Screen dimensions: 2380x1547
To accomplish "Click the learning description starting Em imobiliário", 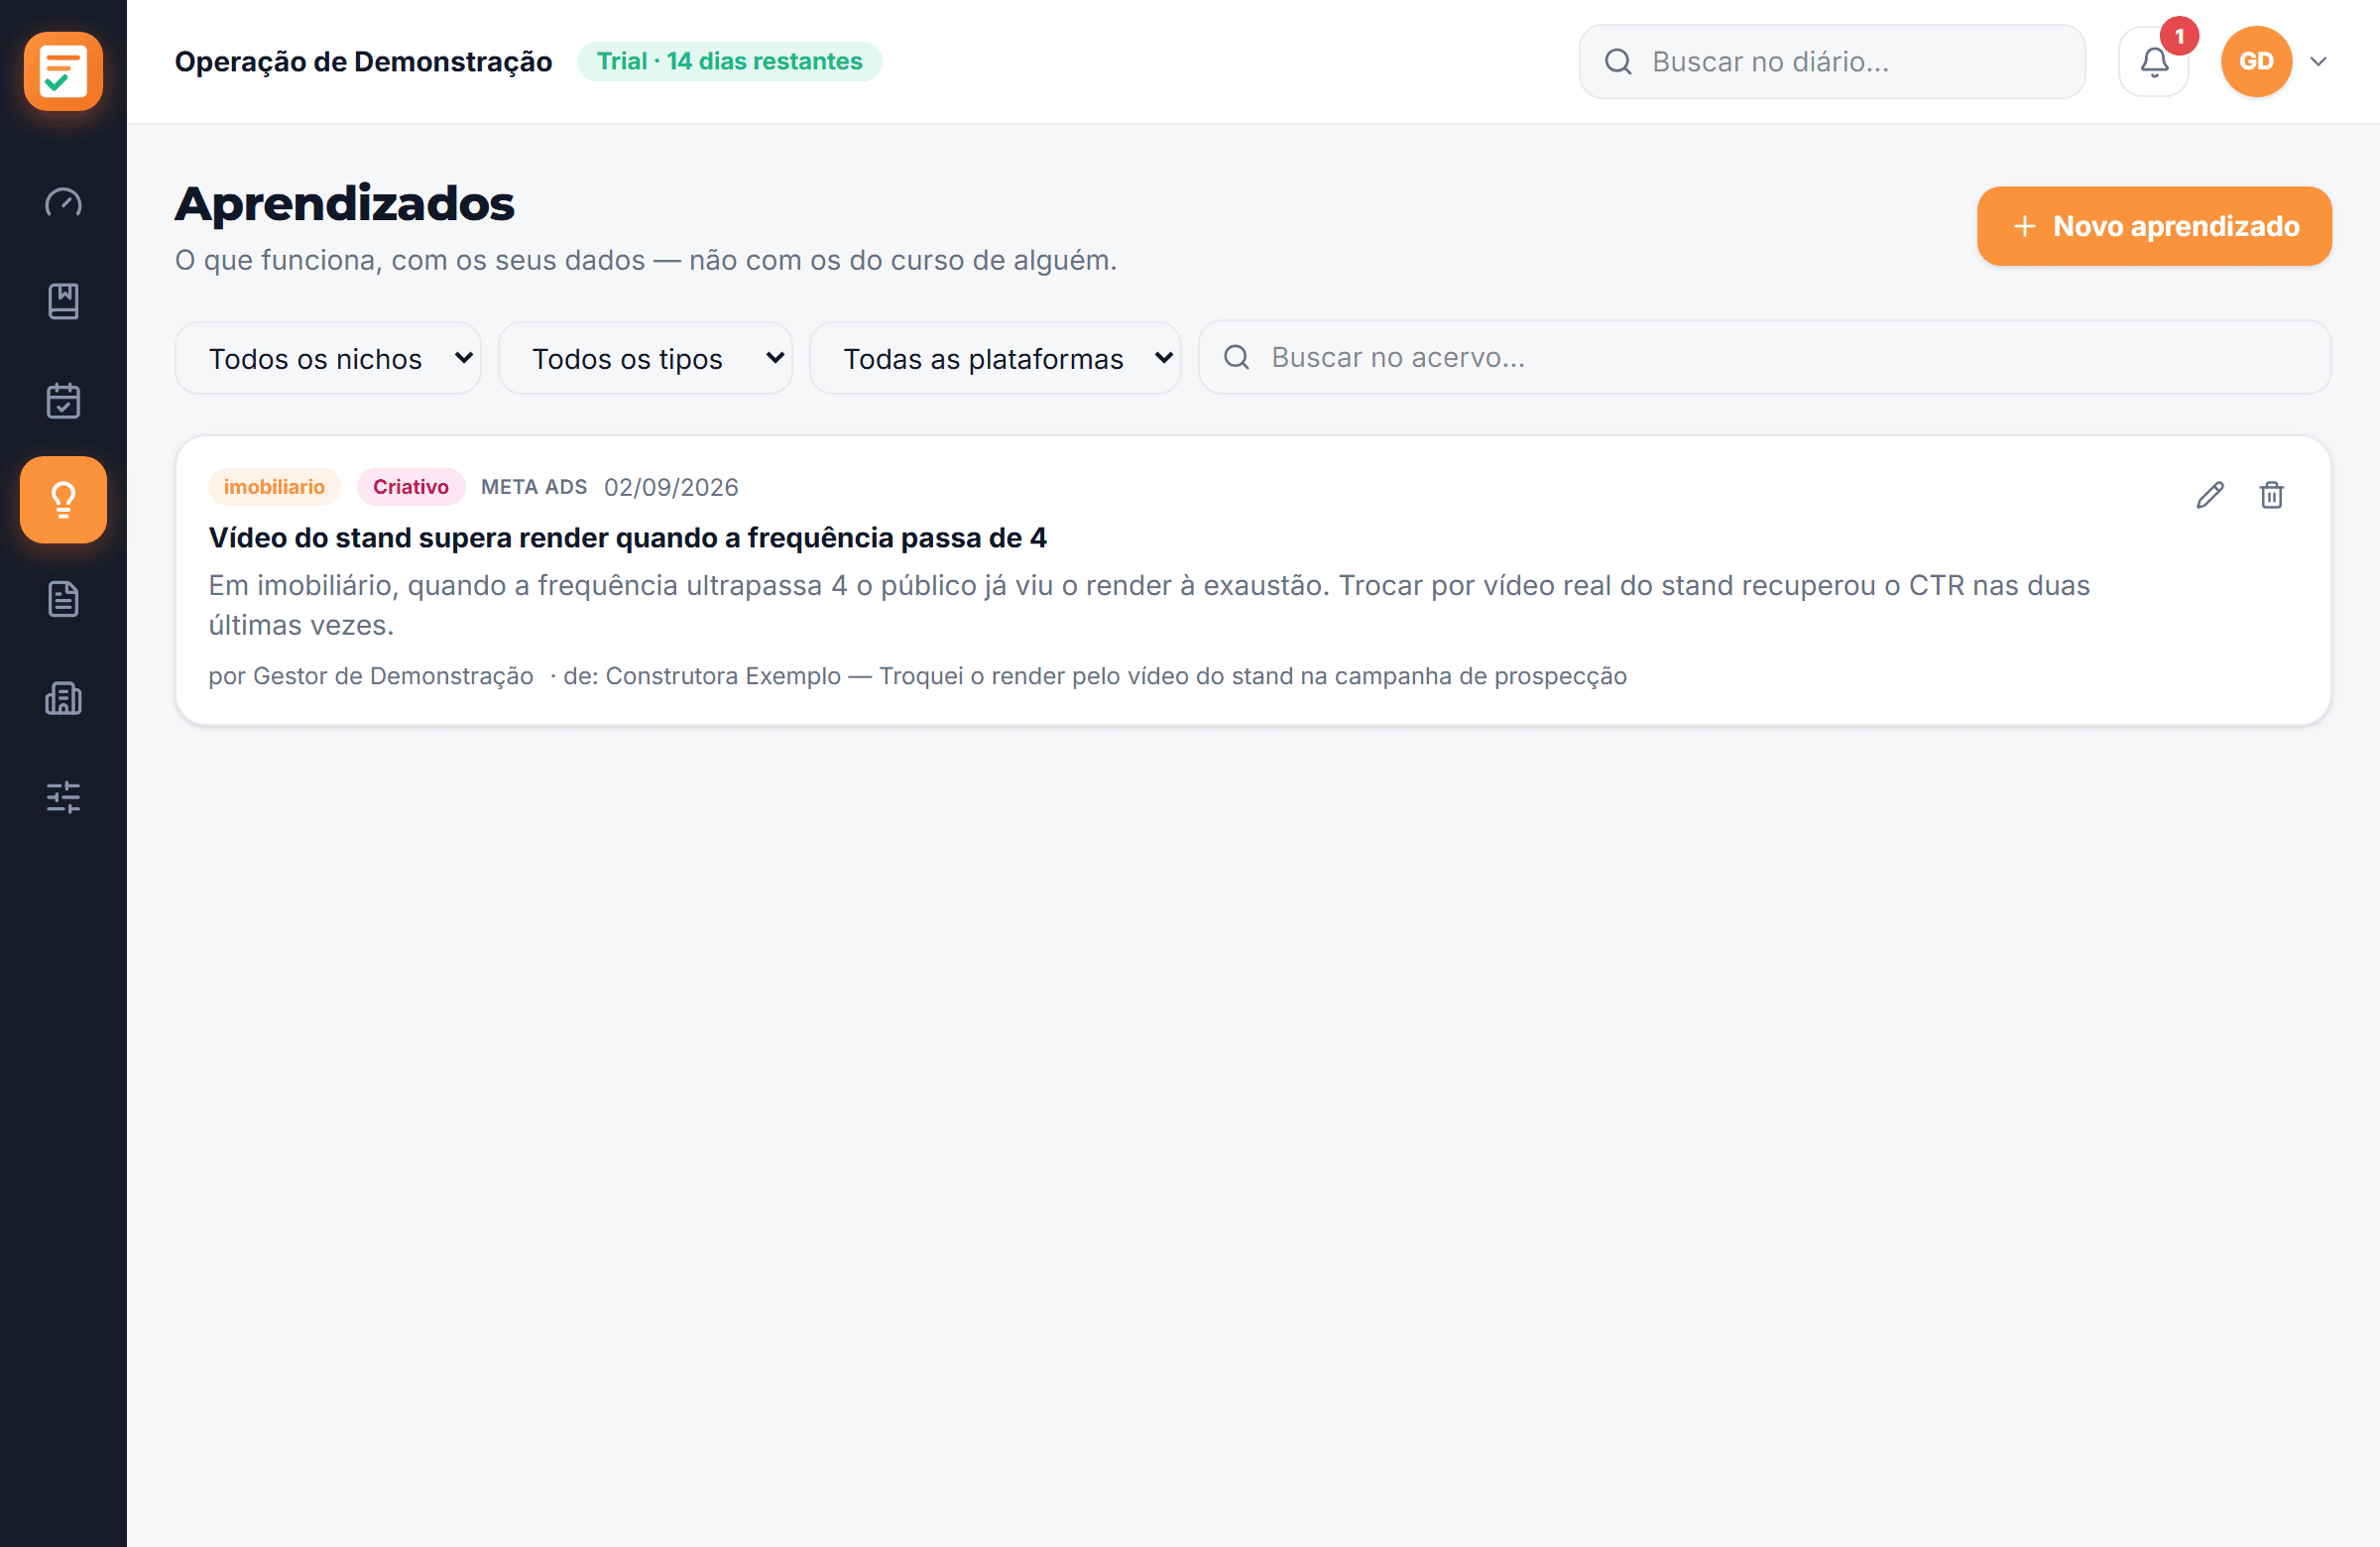I will (1149, 605).
